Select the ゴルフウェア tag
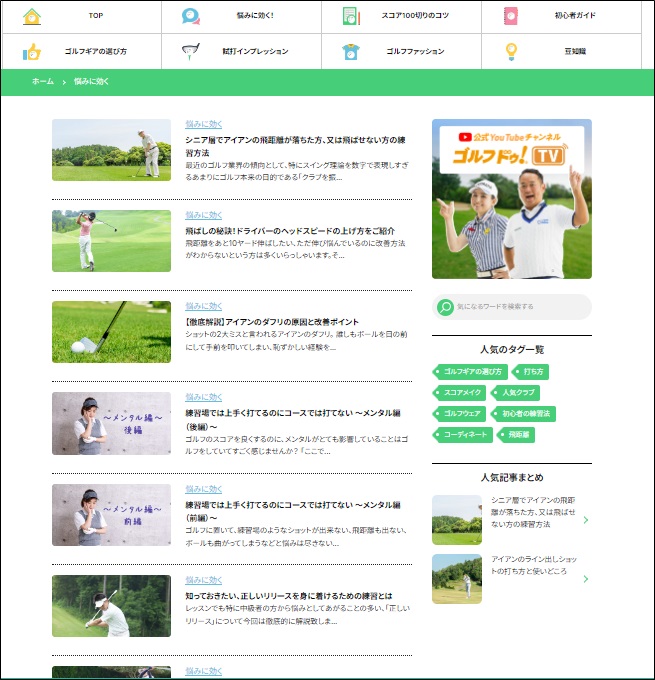 pyautogui.click(x=459, y=413)
